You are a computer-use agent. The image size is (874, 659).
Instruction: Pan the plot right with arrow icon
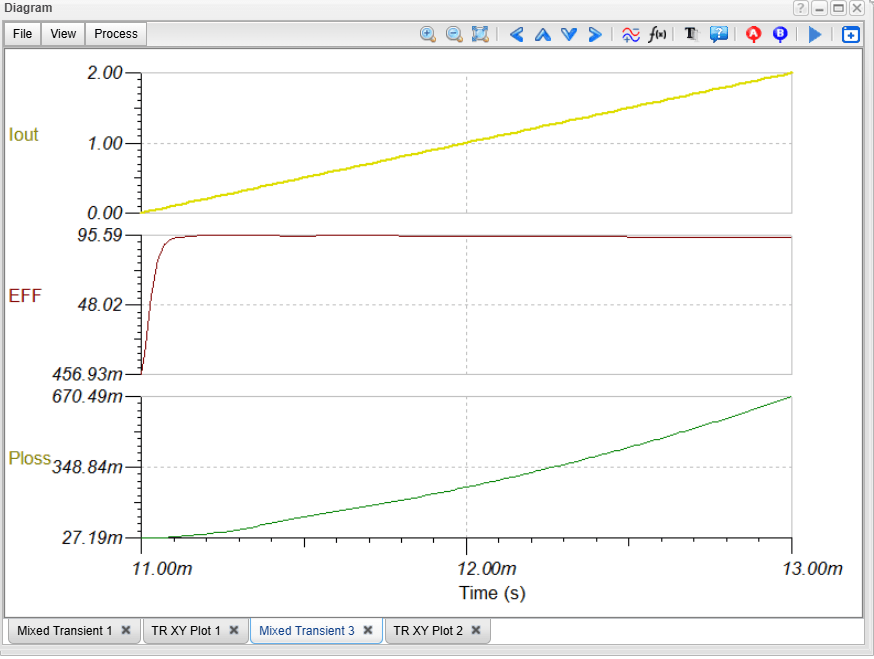click(595, 34)
